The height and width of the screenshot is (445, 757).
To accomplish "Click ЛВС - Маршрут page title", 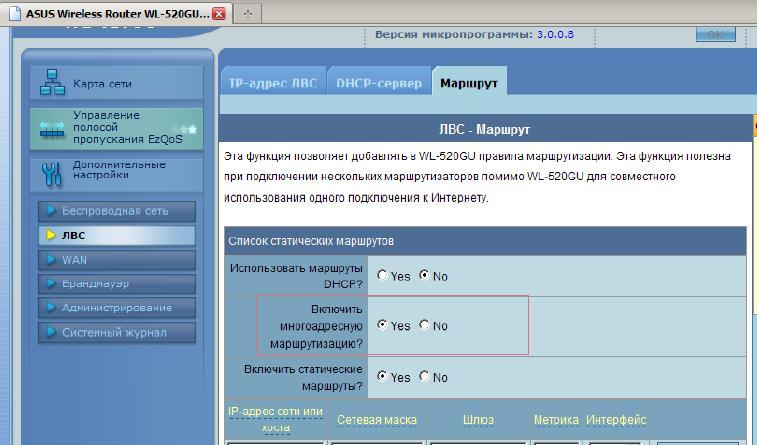I will [x=484, y=129].
